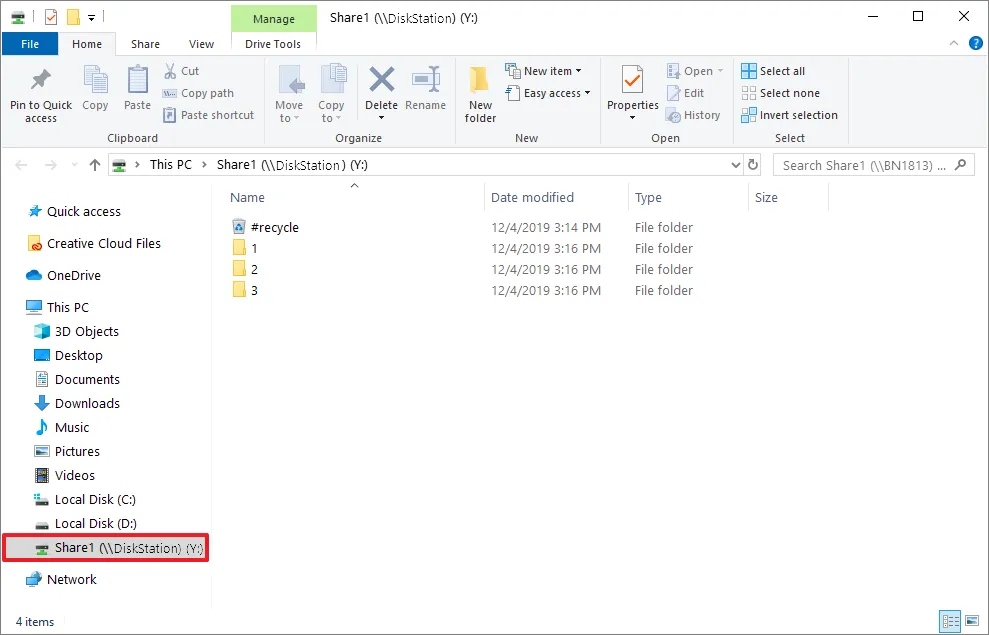Click Invert selection button
989x635 pixels.
coord(789,115)
